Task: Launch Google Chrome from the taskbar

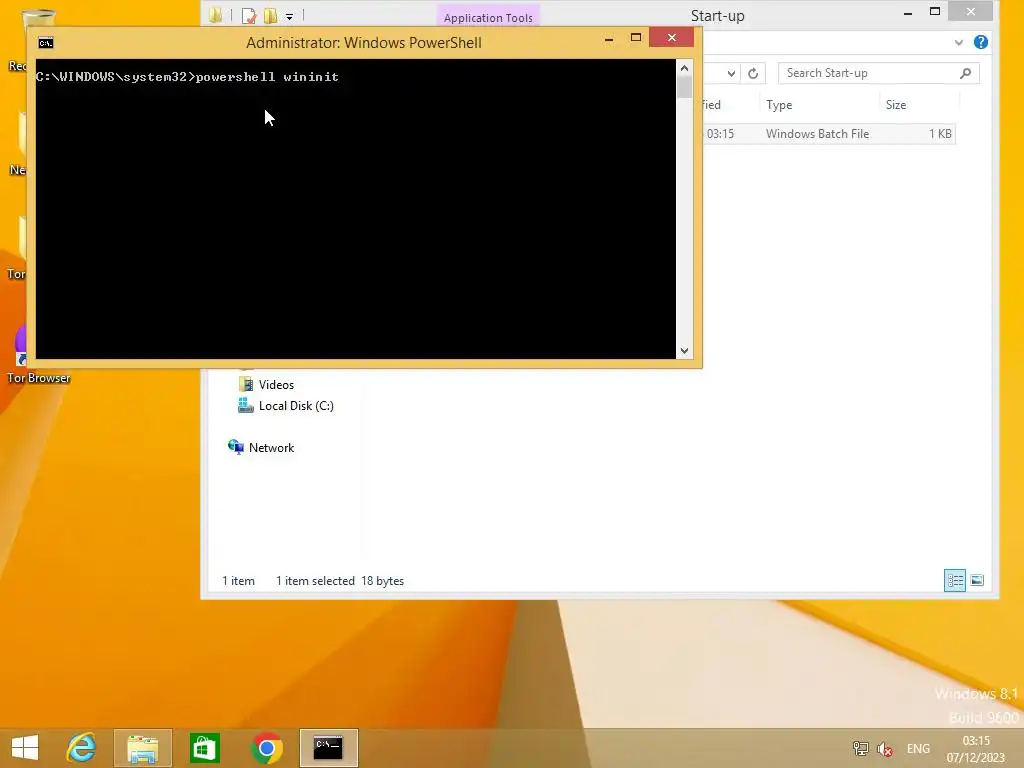Action: click(266, 748)
